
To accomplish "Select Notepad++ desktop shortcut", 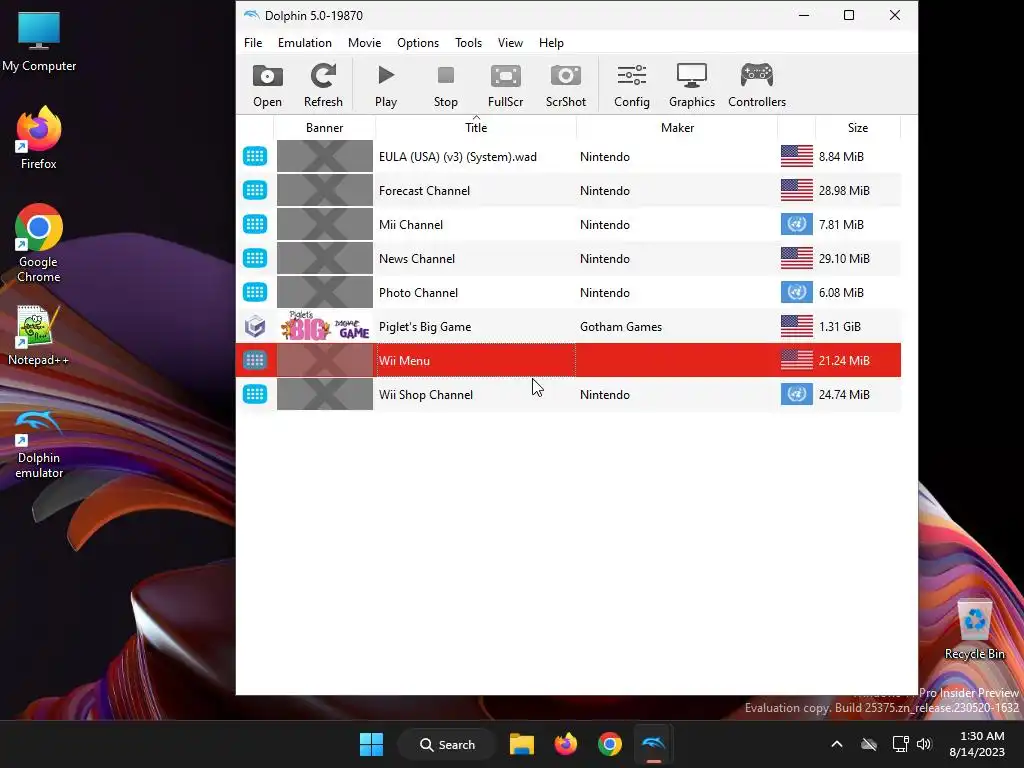I will point(39,336).
